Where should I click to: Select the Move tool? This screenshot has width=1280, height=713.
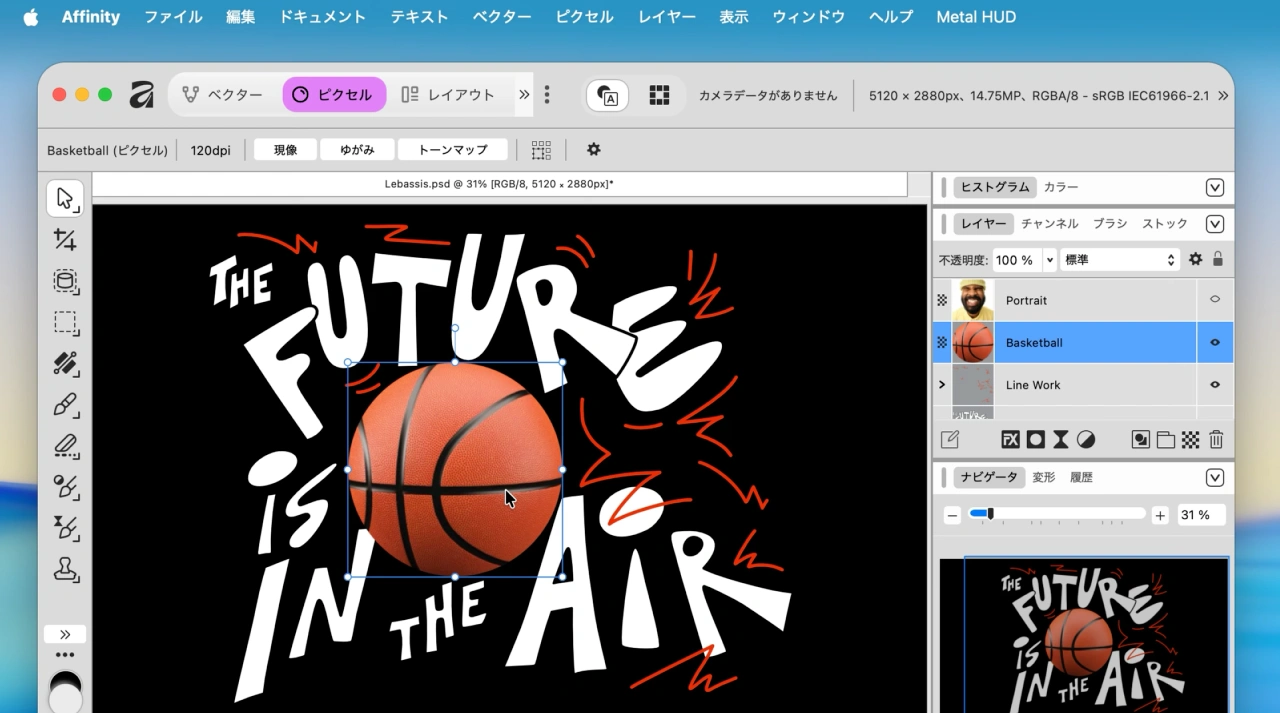(x=65, y=198)
